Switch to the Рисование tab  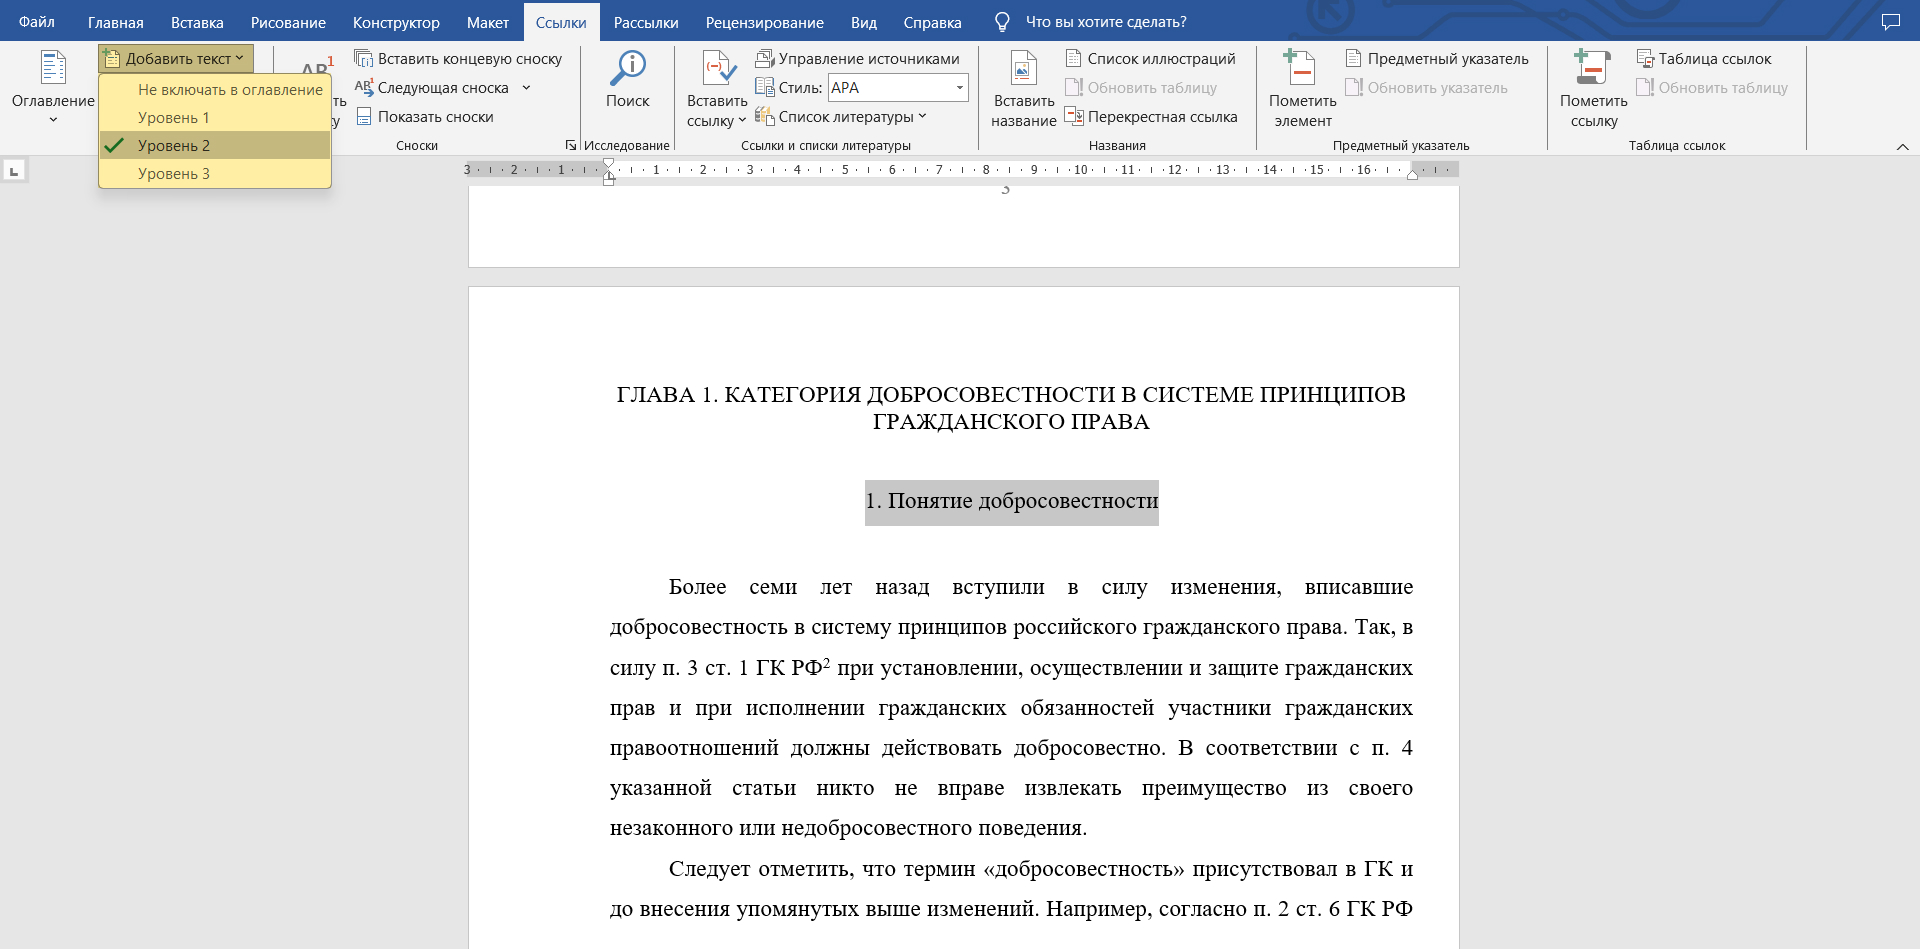[288, 22]
